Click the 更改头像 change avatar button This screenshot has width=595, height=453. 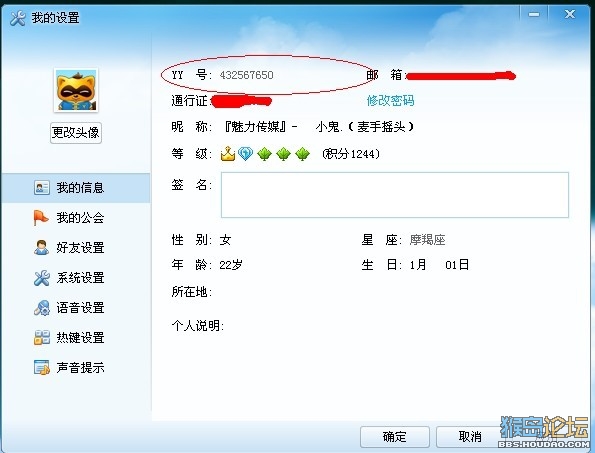(x=76, y=133)
